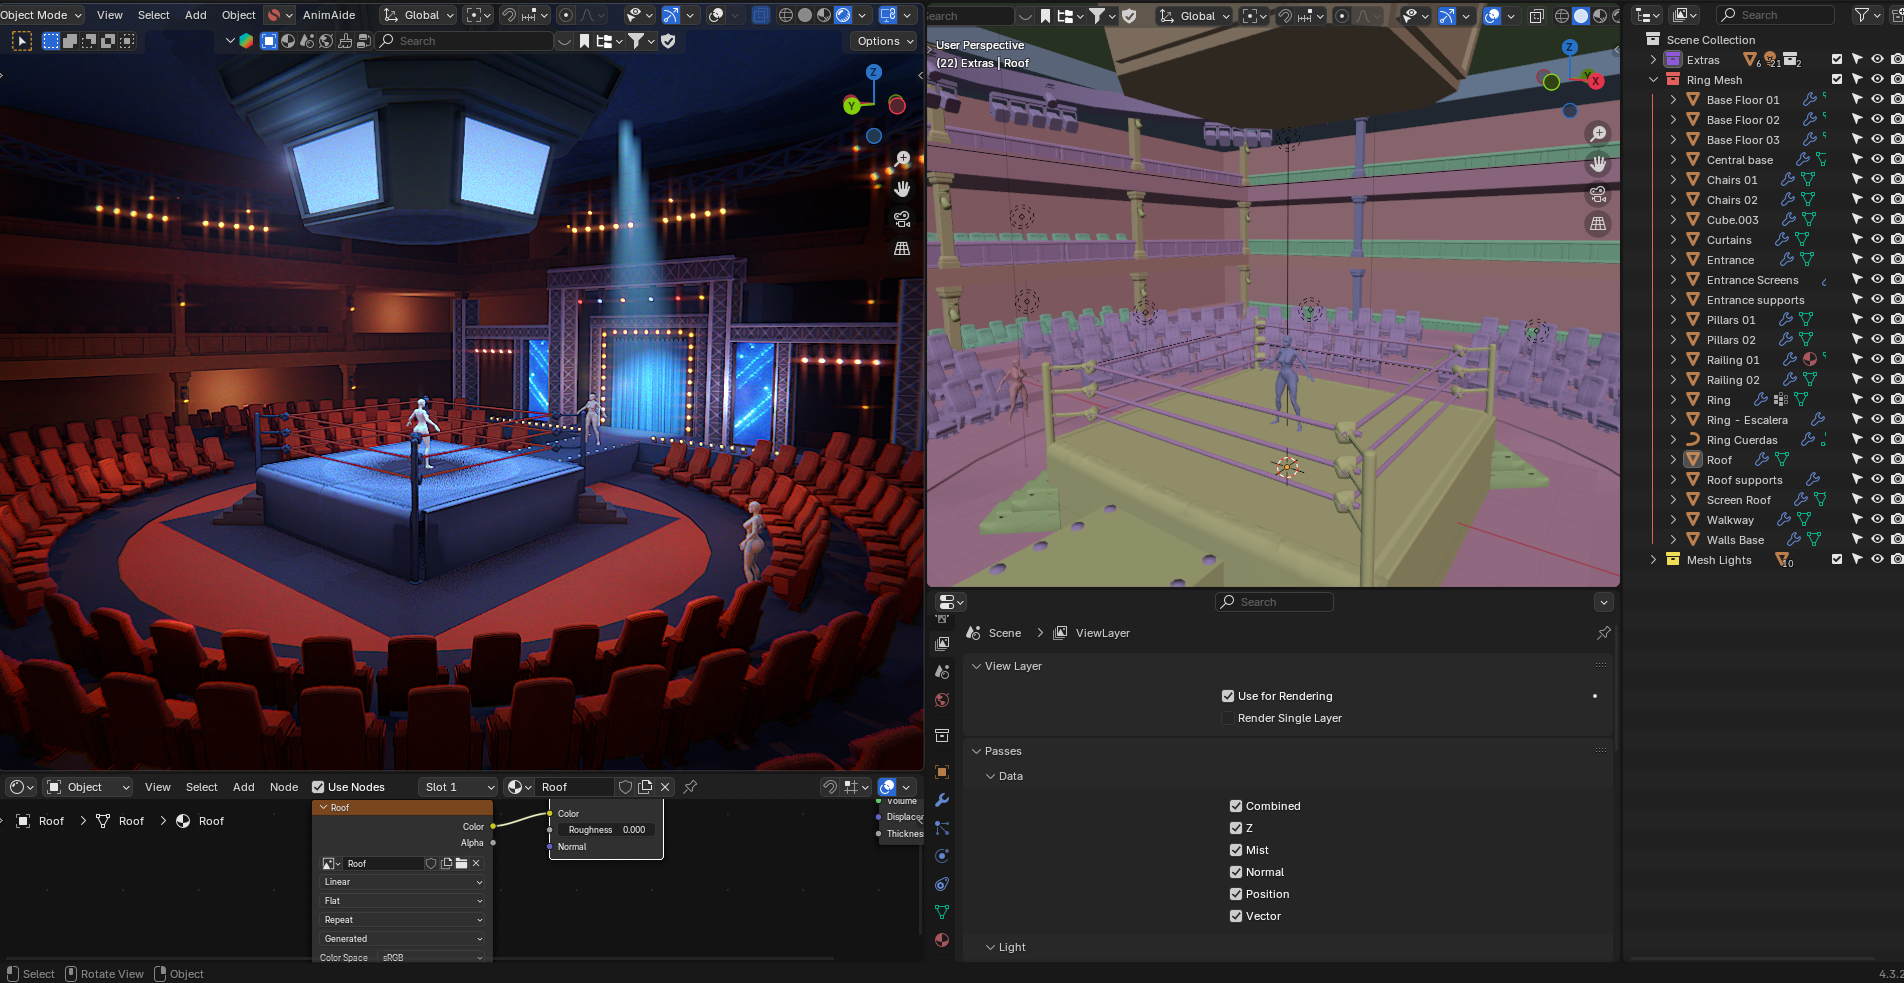Toggle the Combined pass checkbox
The image size is (1904, 983).
pyautogui.click(x=1236, y=806)
